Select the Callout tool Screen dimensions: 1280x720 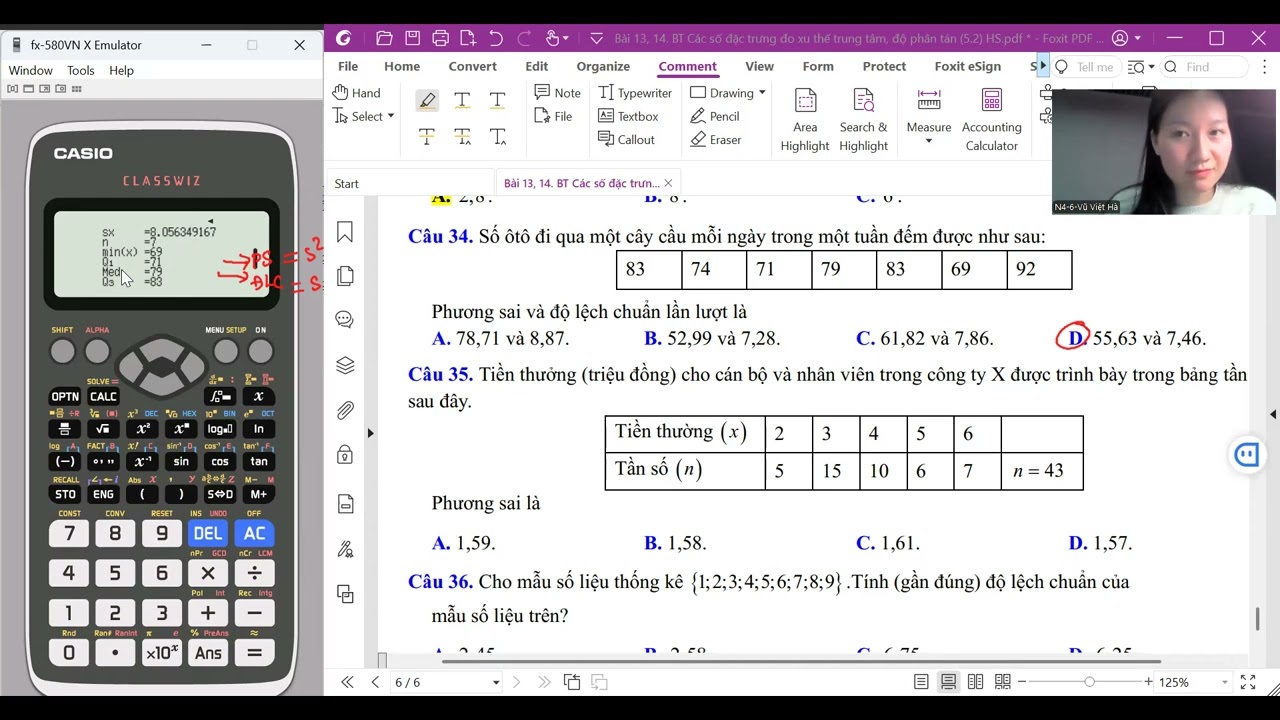point(626,140)
